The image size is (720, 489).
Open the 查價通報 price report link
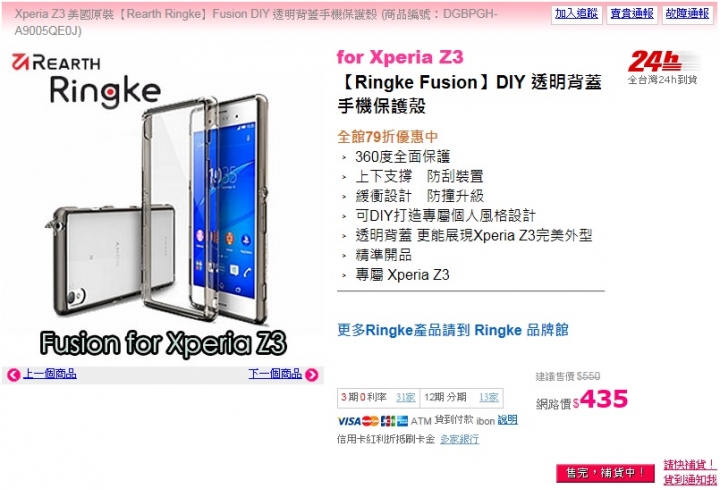(x=632, y=14)
